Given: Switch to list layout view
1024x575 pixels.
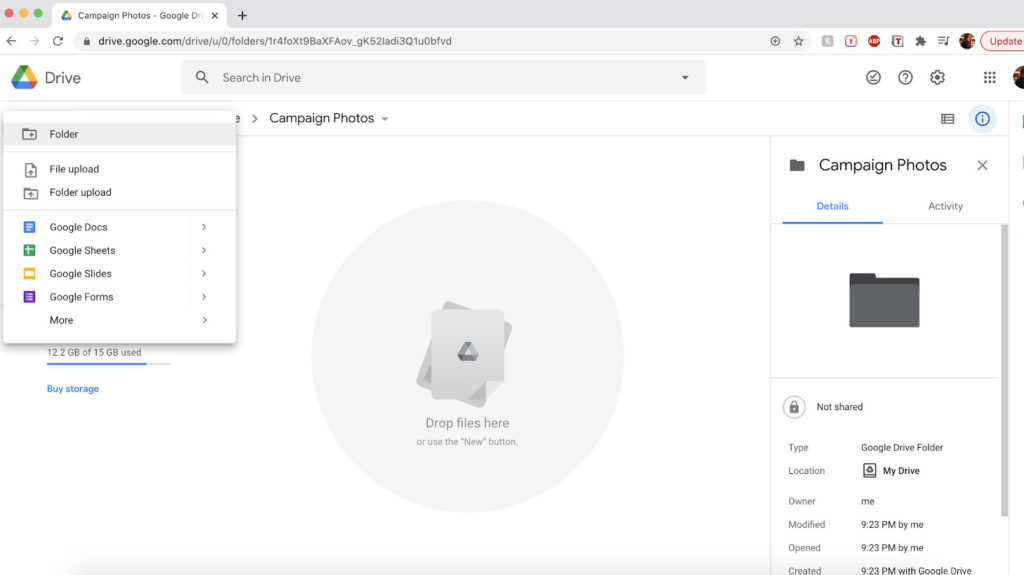Looking at the screenshot, I should 948,118.
